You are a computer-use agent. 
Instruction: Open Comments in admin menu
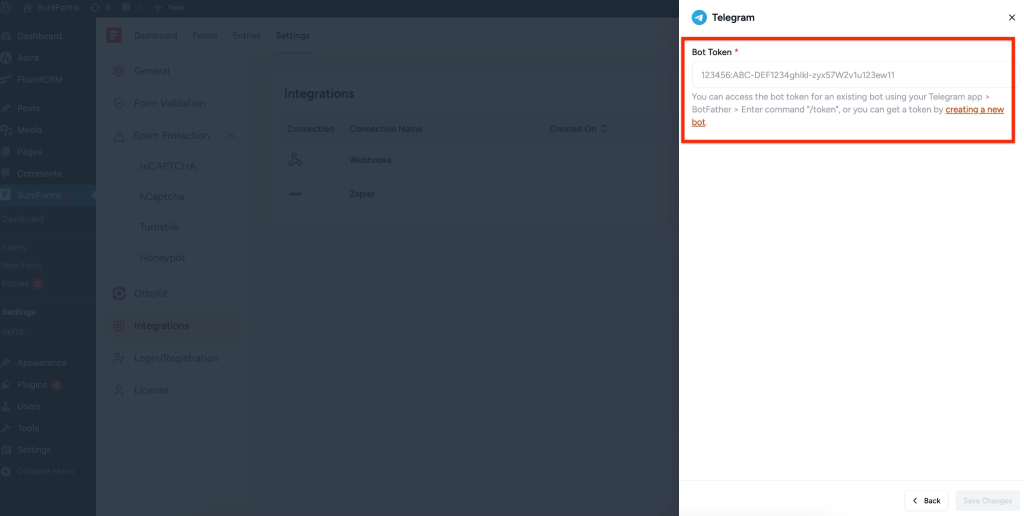[39, 174]
